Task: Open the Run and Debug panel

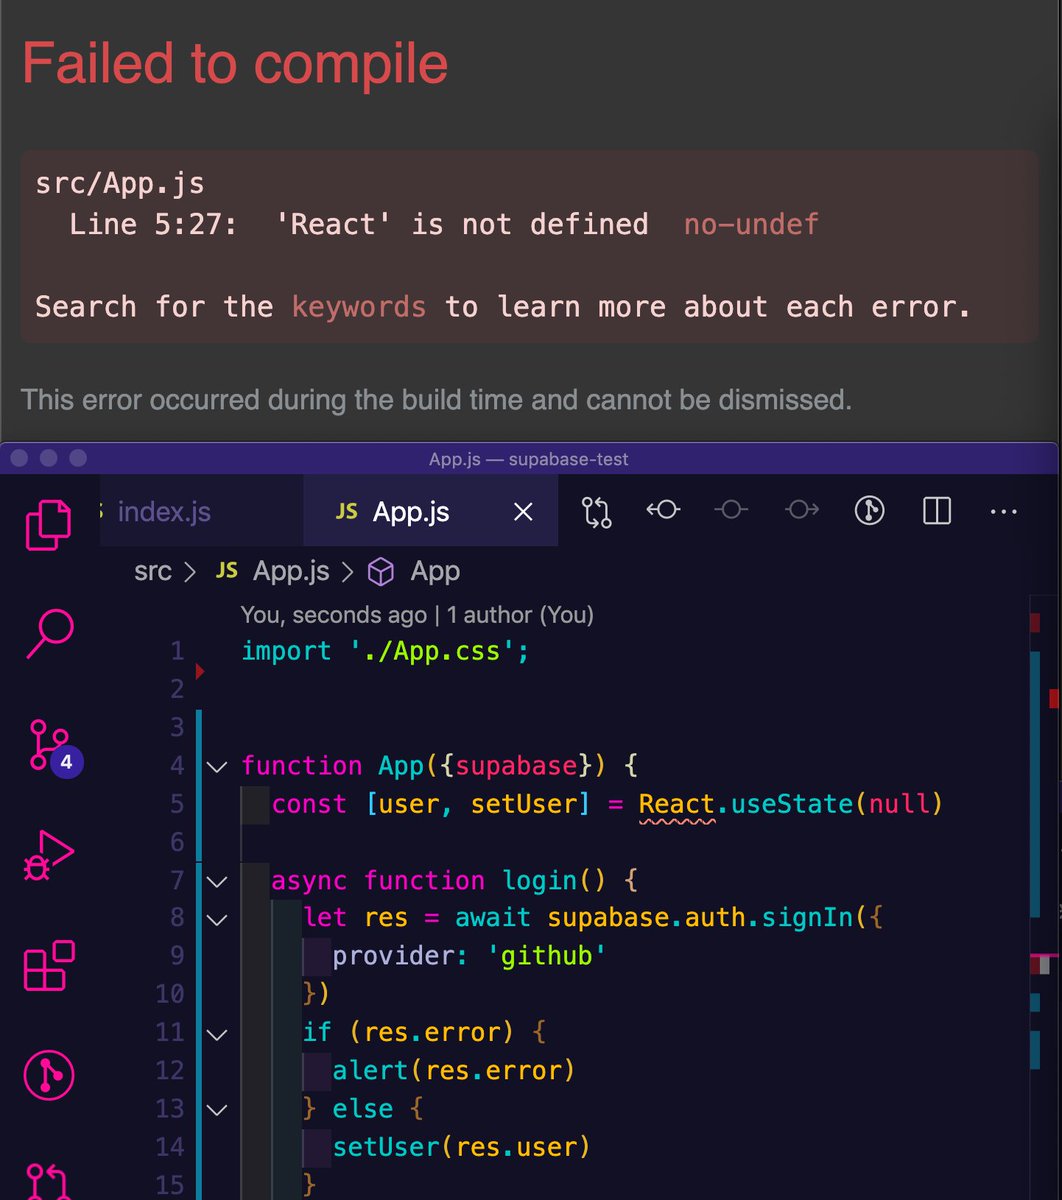Action: coord(49,857)
